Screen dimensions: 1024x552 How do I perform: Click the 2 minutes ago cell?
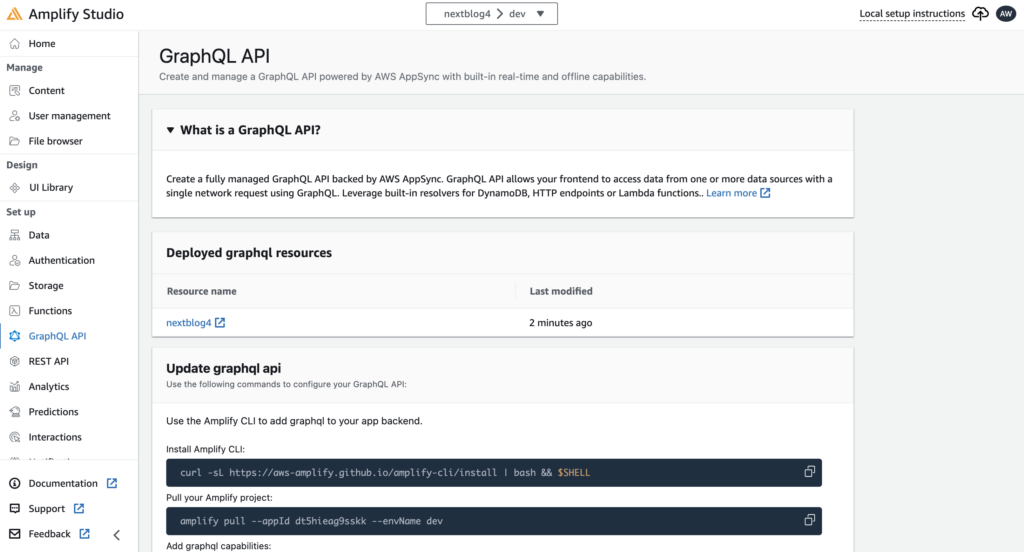point(560,323)
